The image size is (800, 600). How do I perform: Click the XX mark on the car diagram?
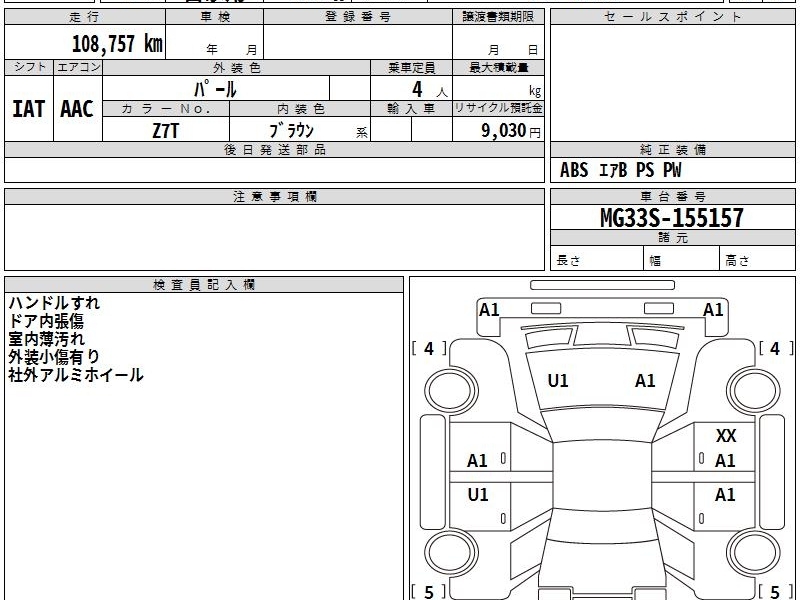coord(726,436)
